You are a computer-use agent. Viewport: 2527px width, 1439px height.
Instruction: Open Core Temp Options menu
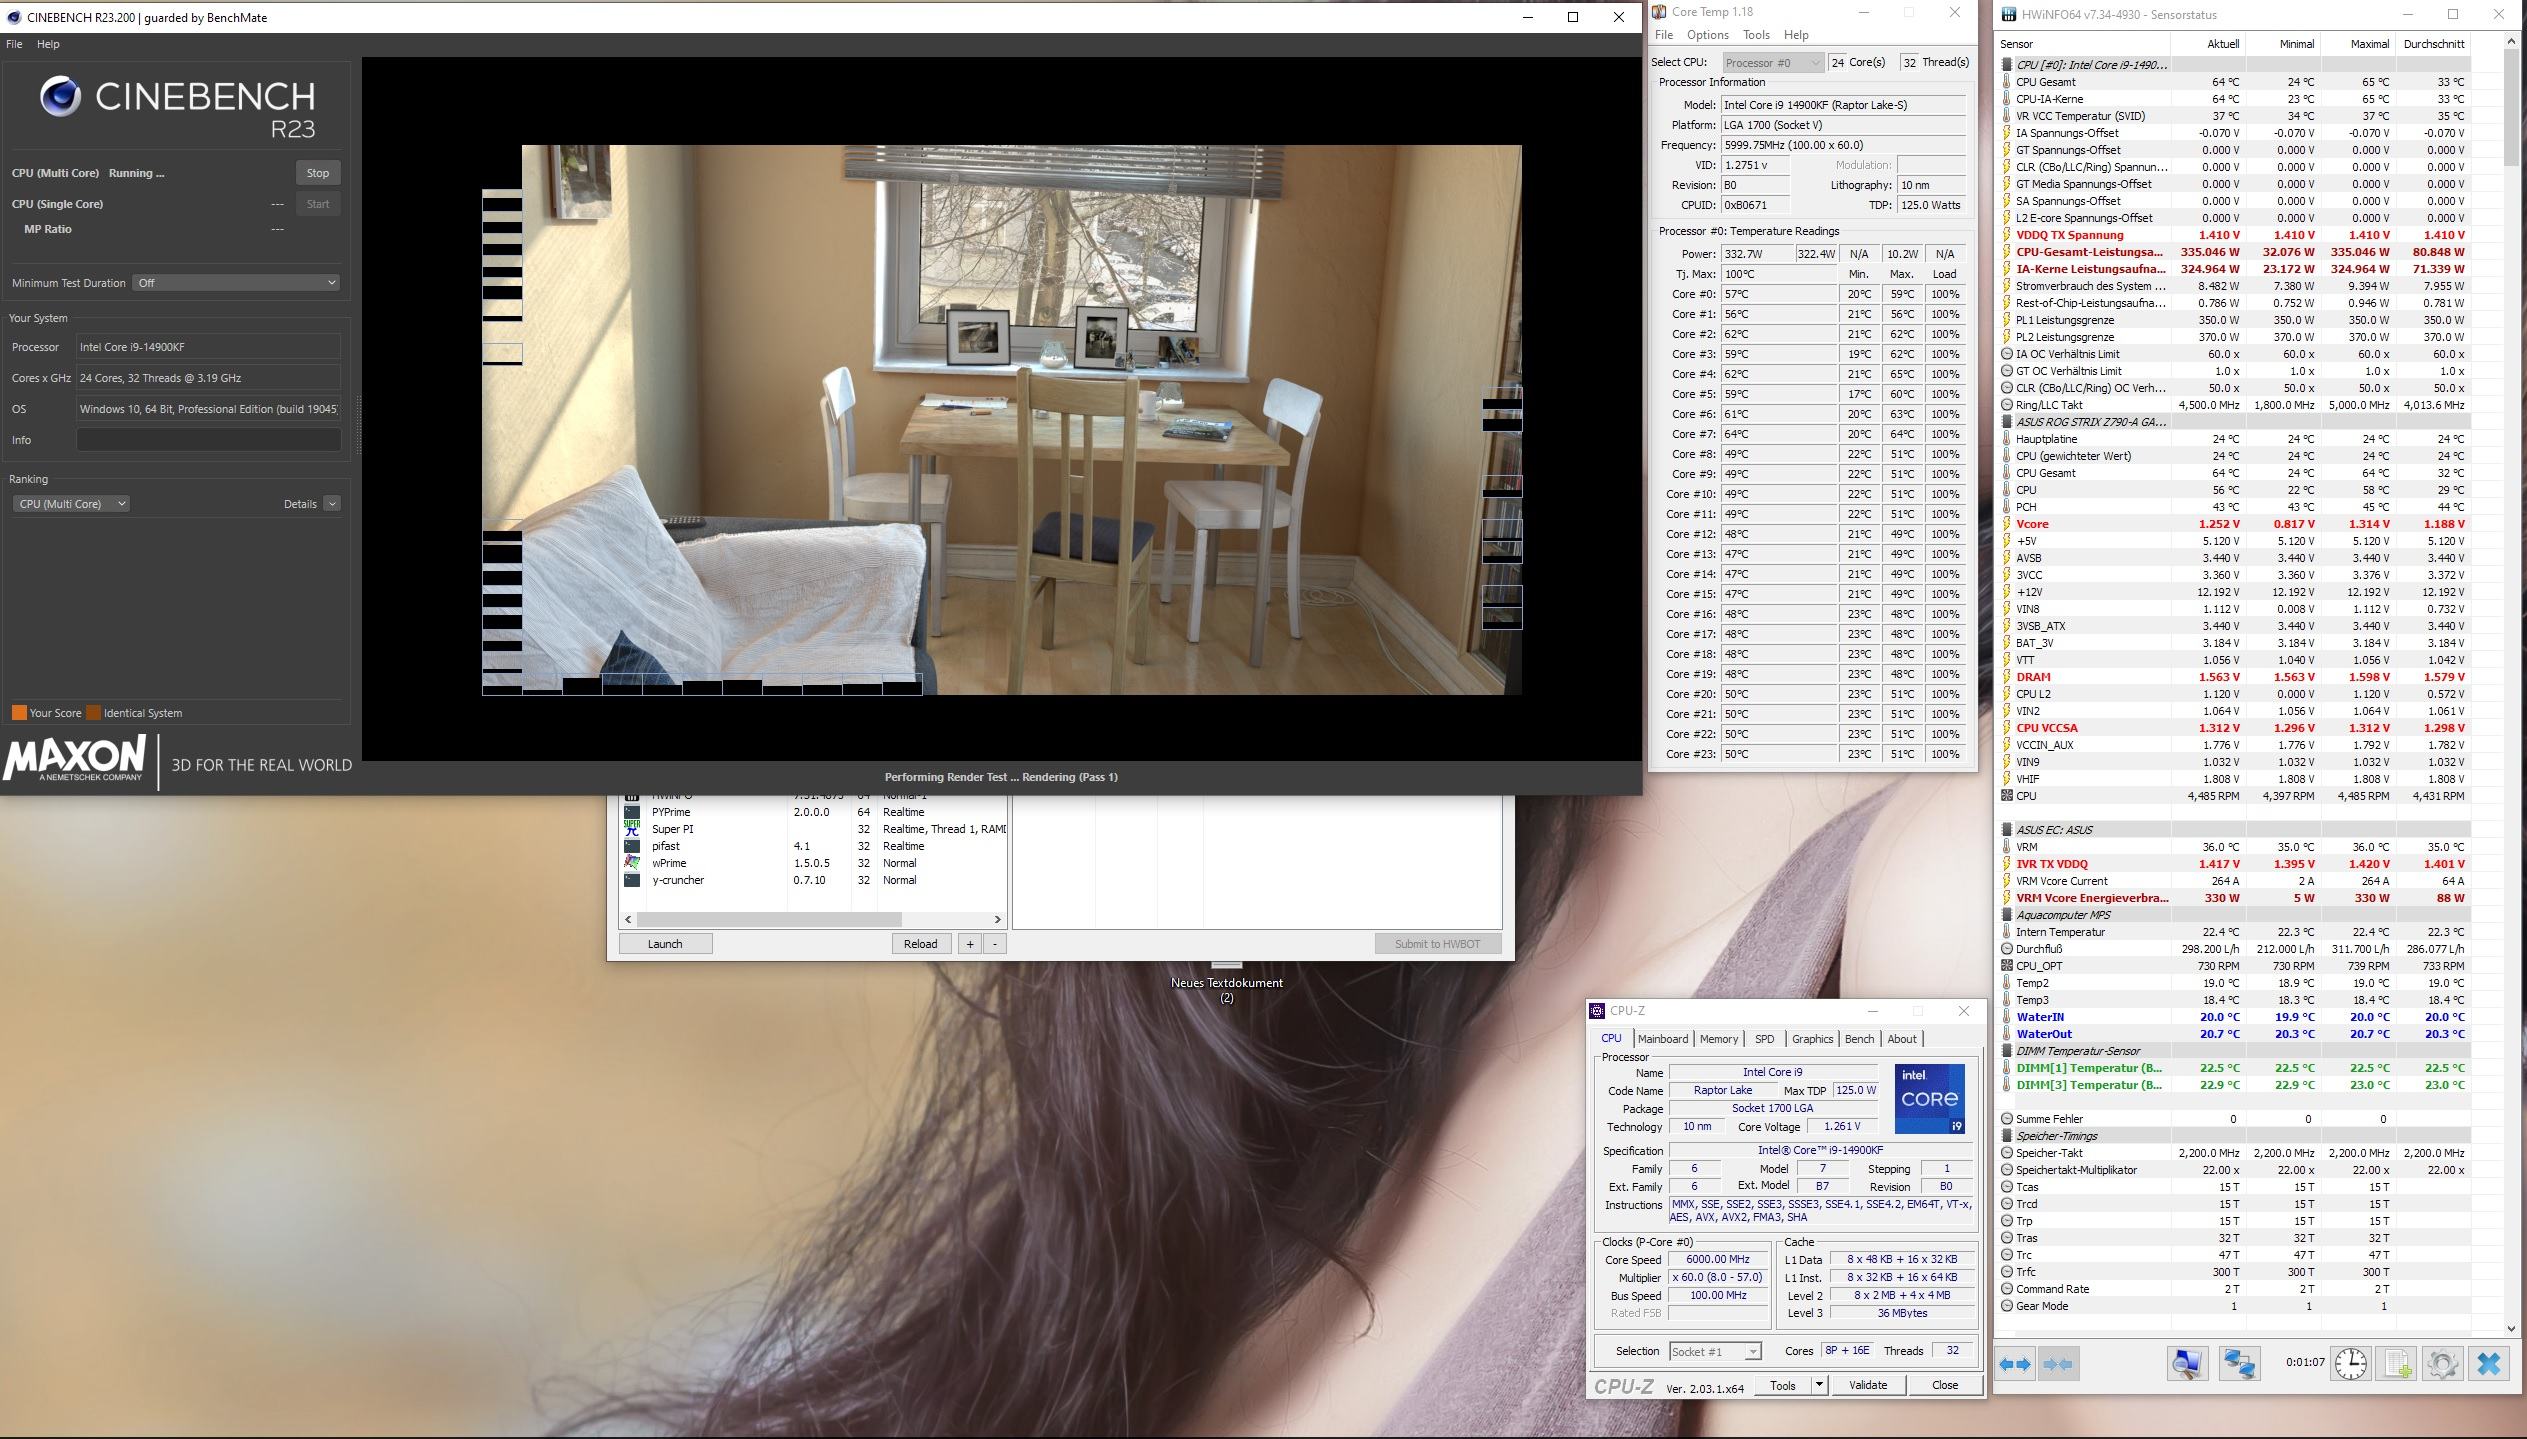click(x=1708, y=35)
